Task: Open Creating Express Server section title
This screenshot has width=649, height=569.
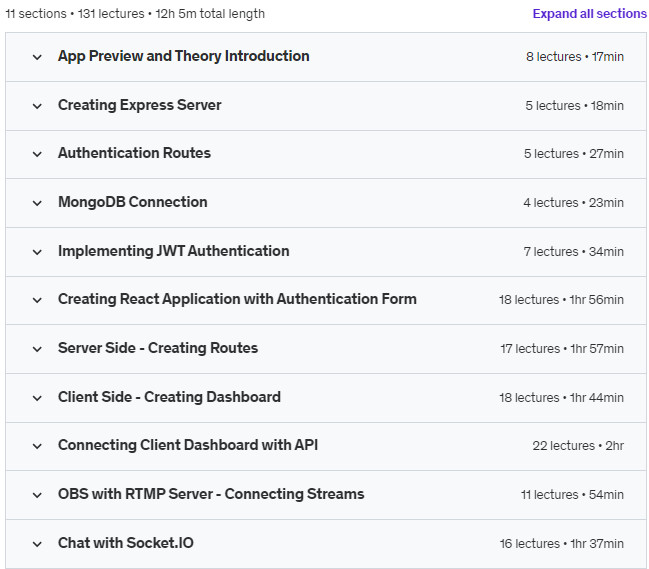Action: click(139, 105)
